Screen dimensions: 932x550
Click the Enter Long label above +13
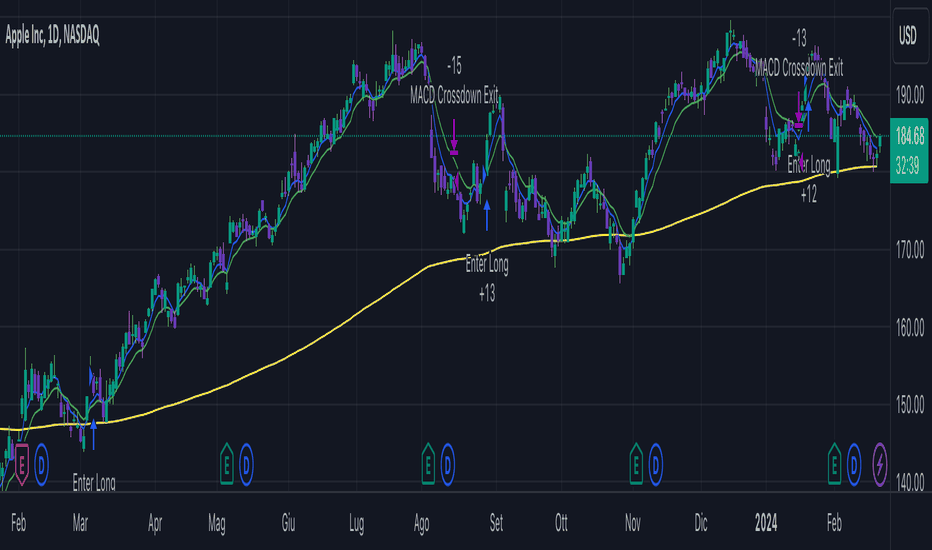click(x=487, y=264)
